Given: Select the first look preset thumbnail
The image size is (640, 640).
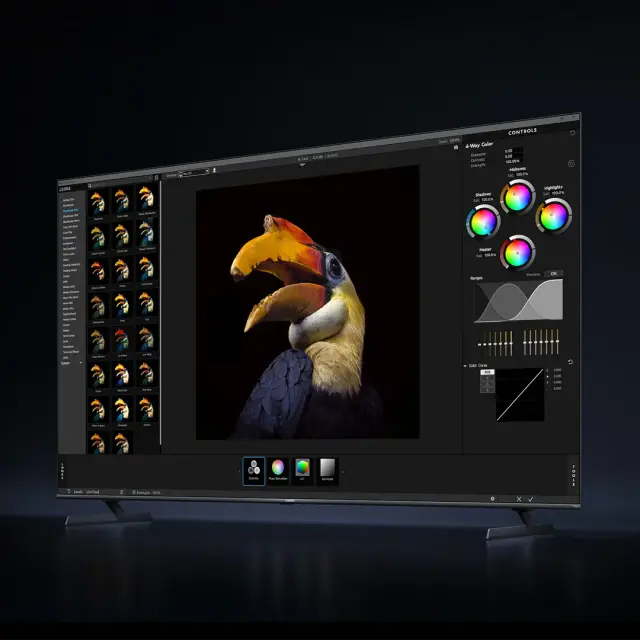Looking at the screenshot, I should (97, 199).
